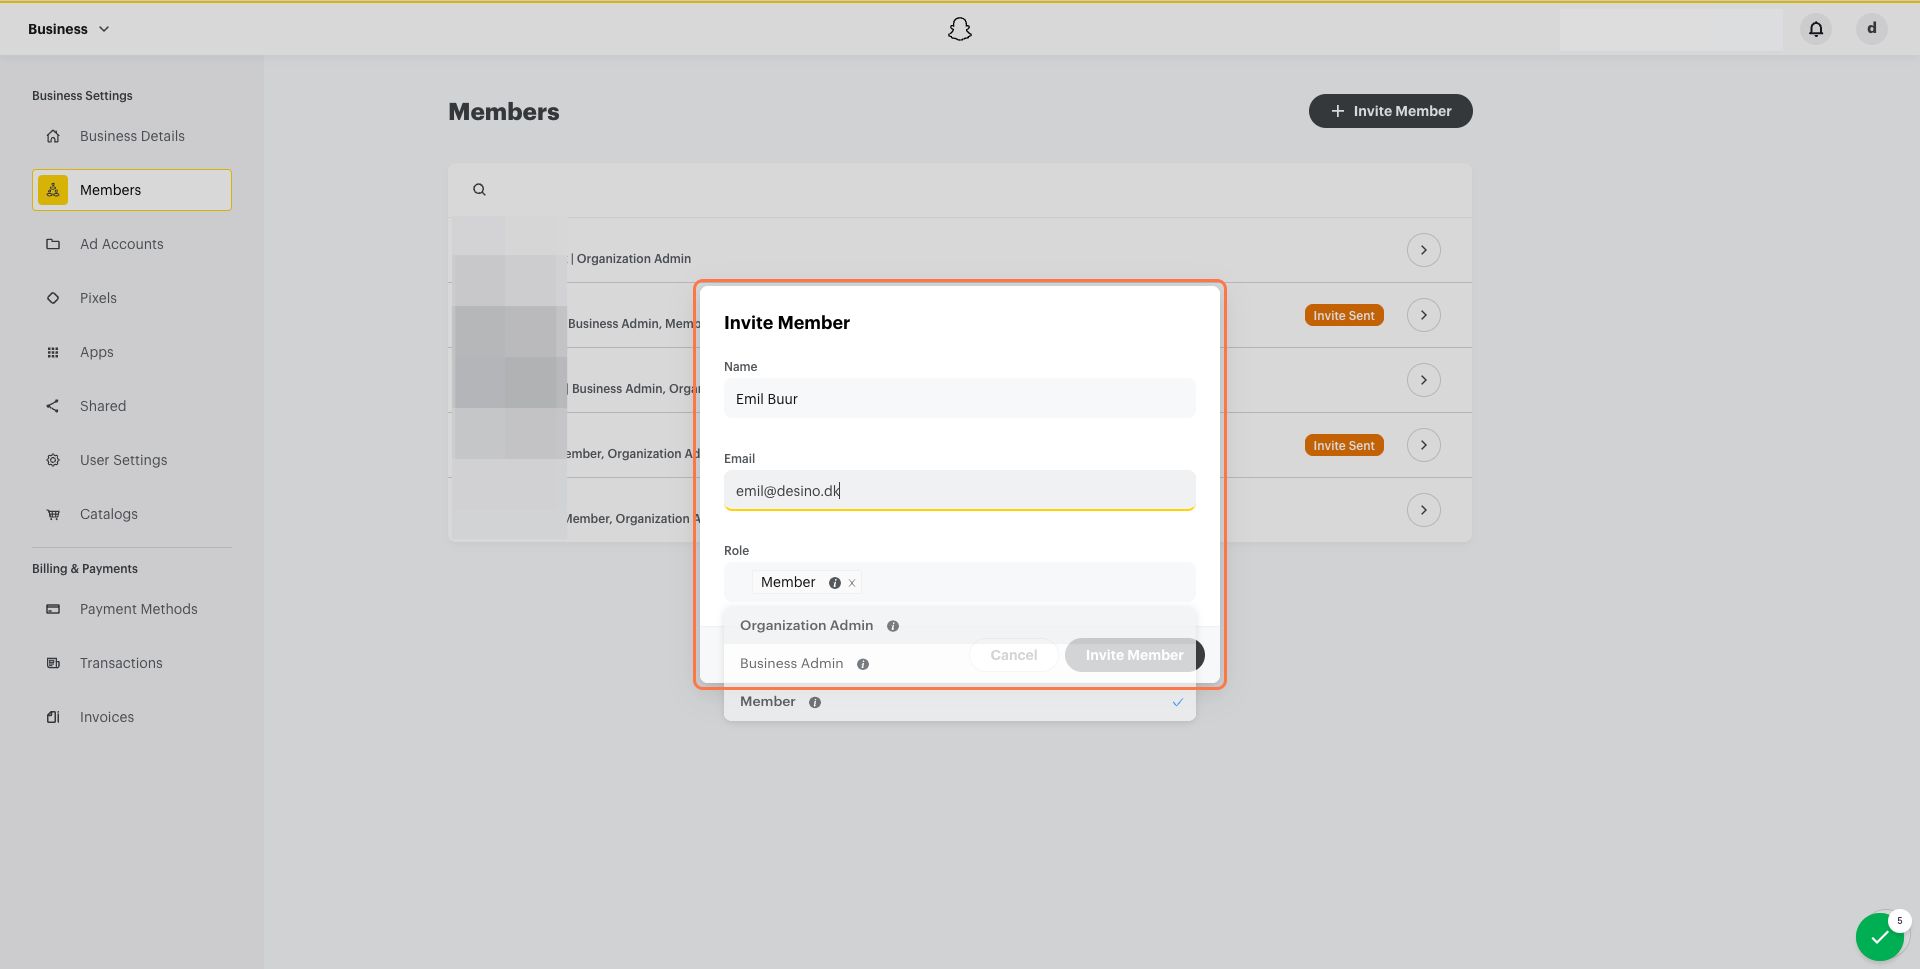
Task: Click the yellow Members sidebar icon
Action: 53,190
